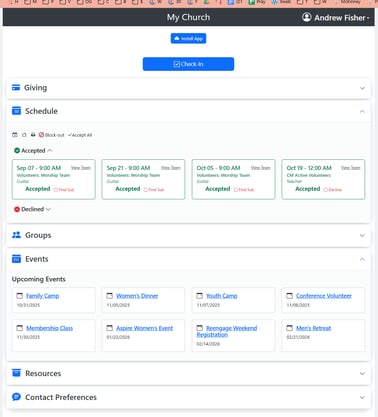378x417 pixels.
Task: Open the Men's Retreat event link
Action: pos(313,328)
